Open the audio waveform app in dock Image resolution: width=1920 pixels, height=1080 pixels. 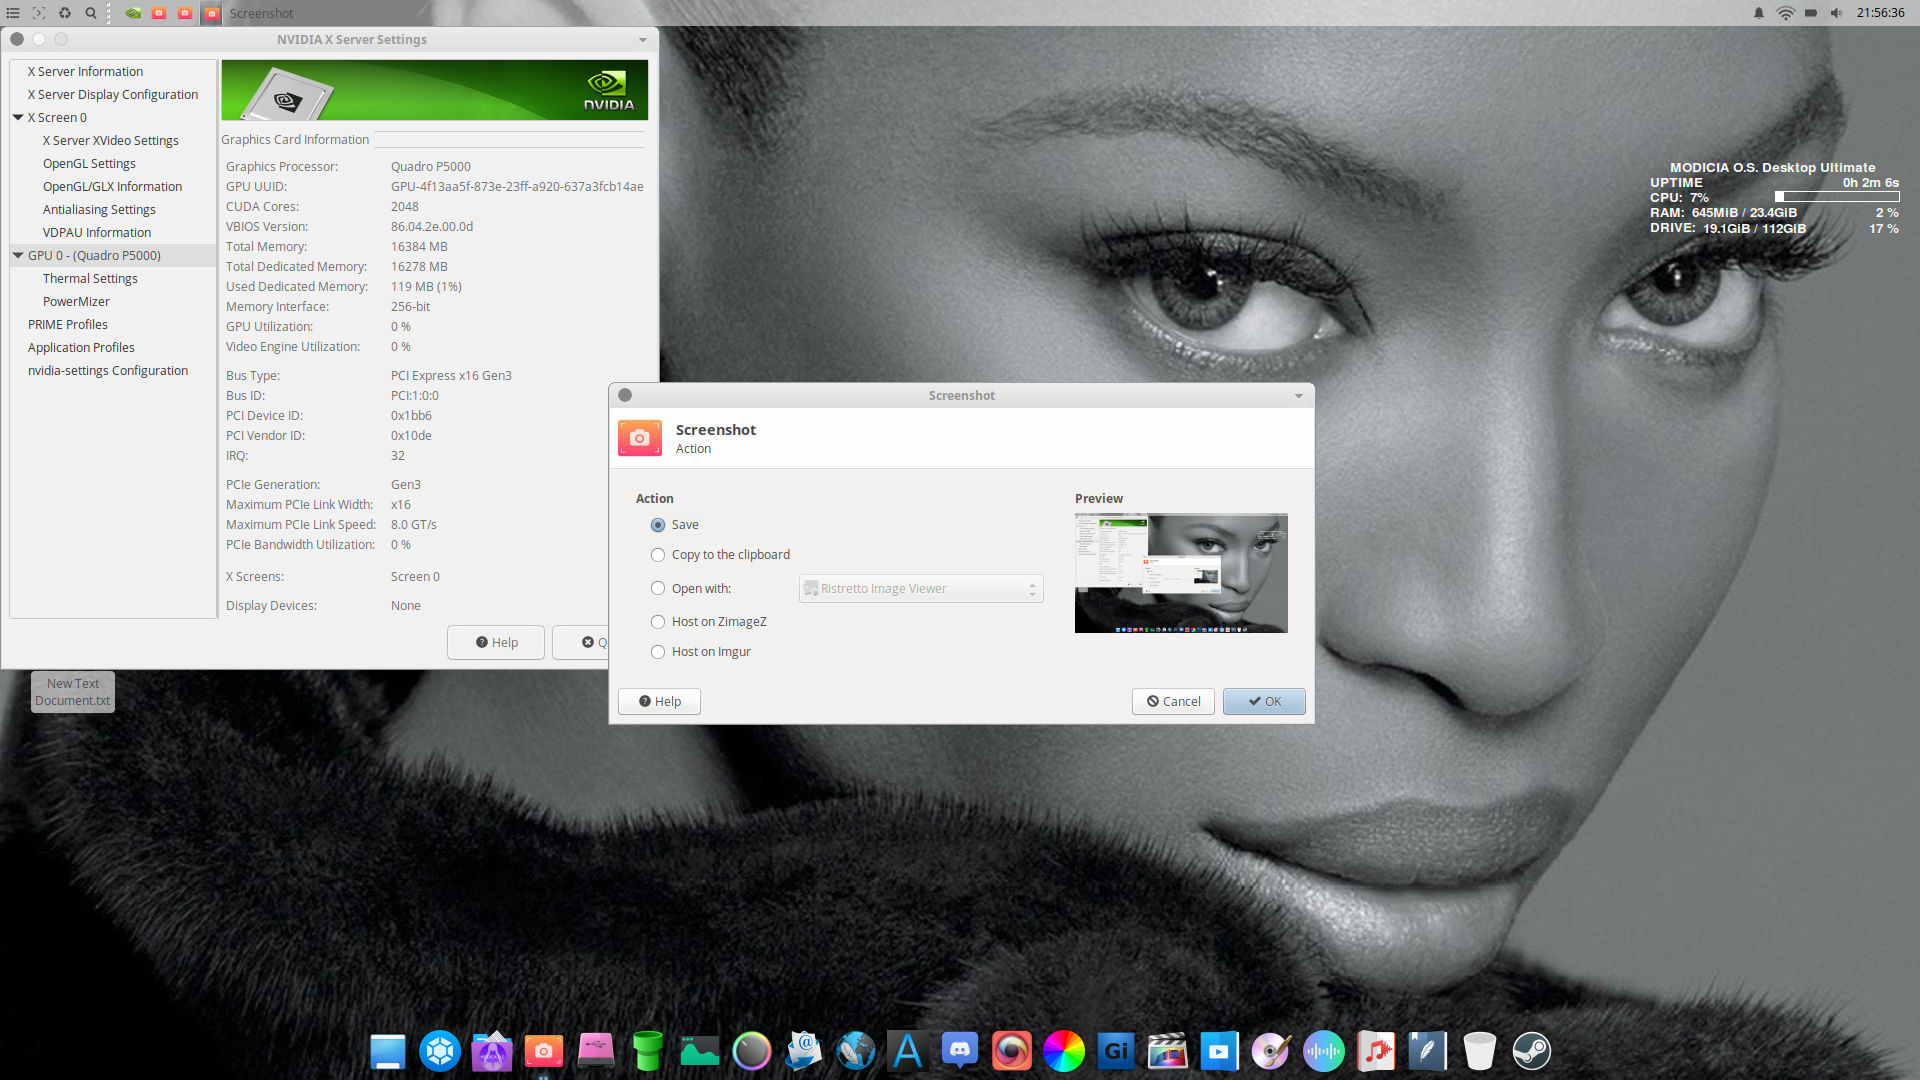point(1324,1051)
